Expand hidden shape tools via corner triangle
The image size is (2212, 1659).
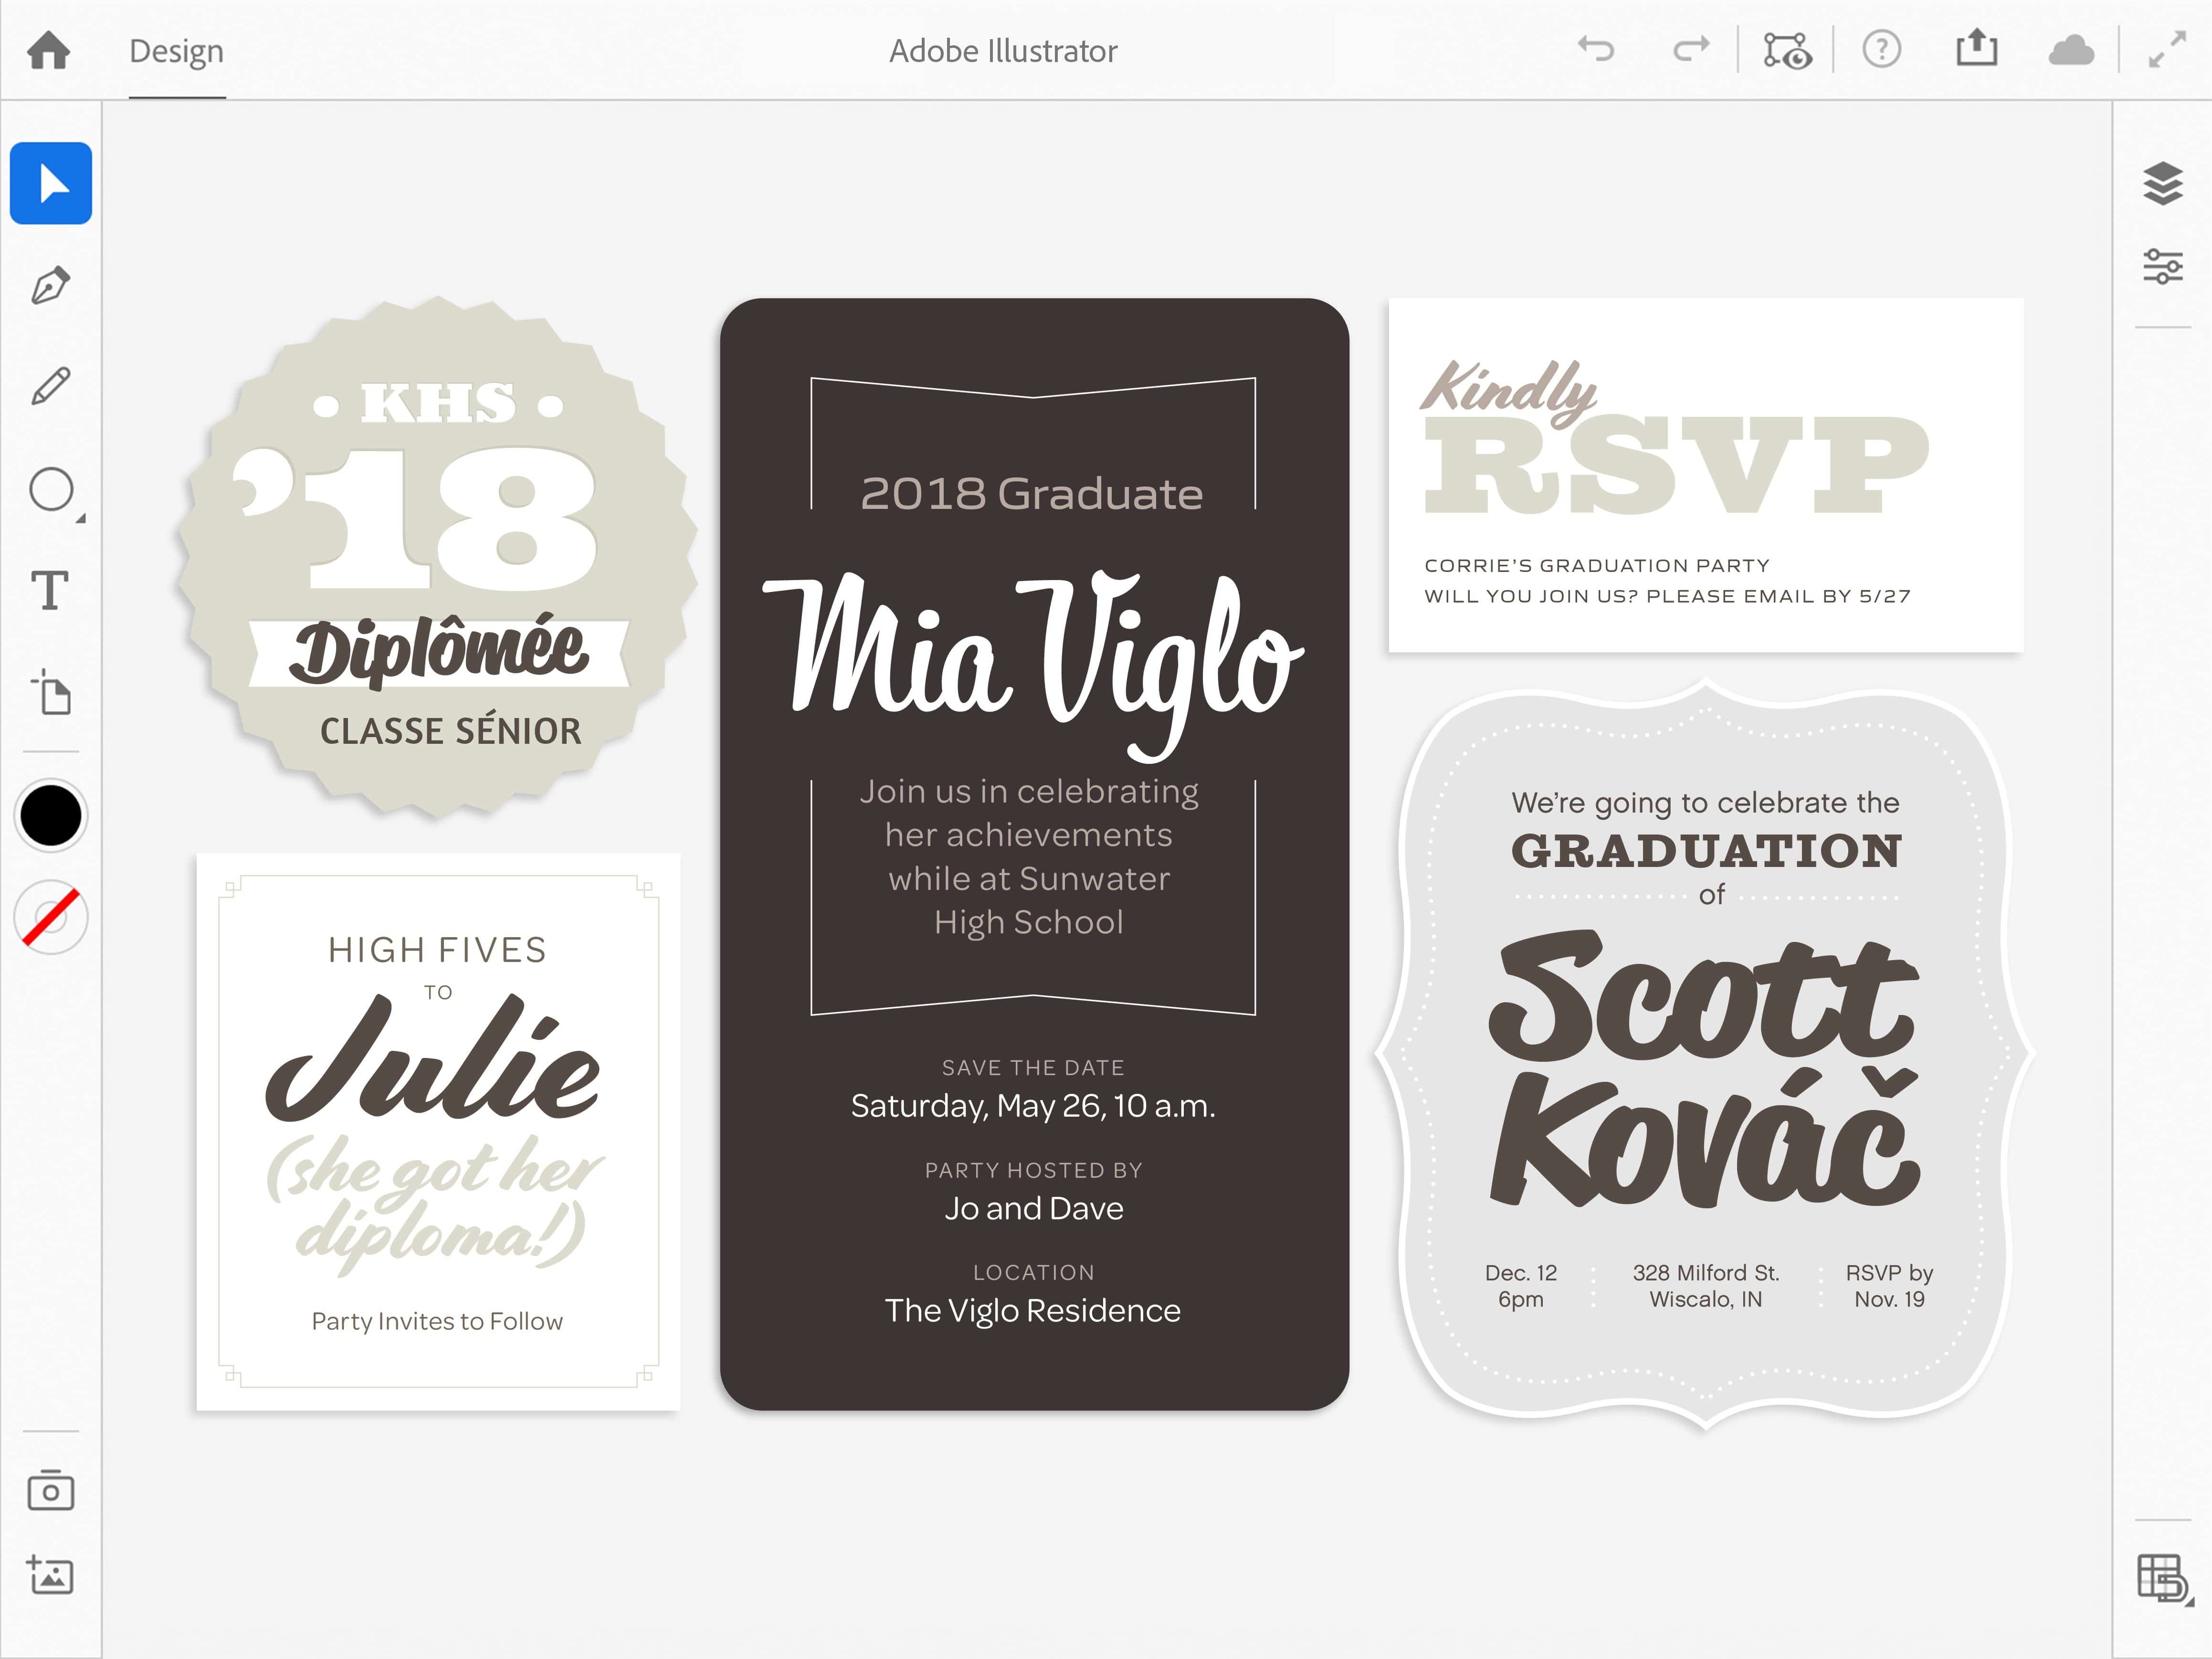tap(80, 519)
